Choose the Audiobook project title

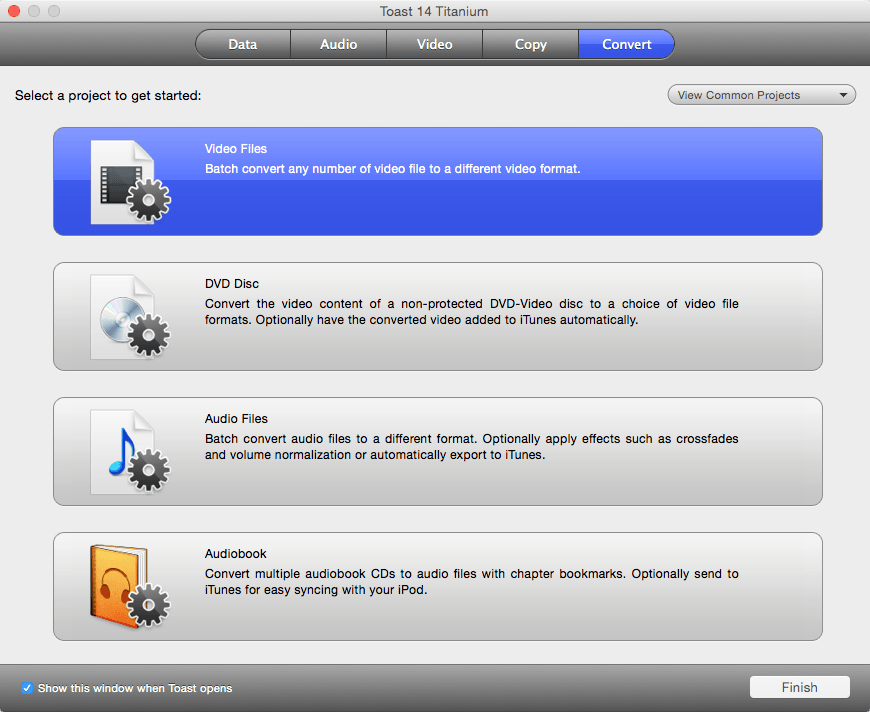pyautogui.click(x=236, y=553)
